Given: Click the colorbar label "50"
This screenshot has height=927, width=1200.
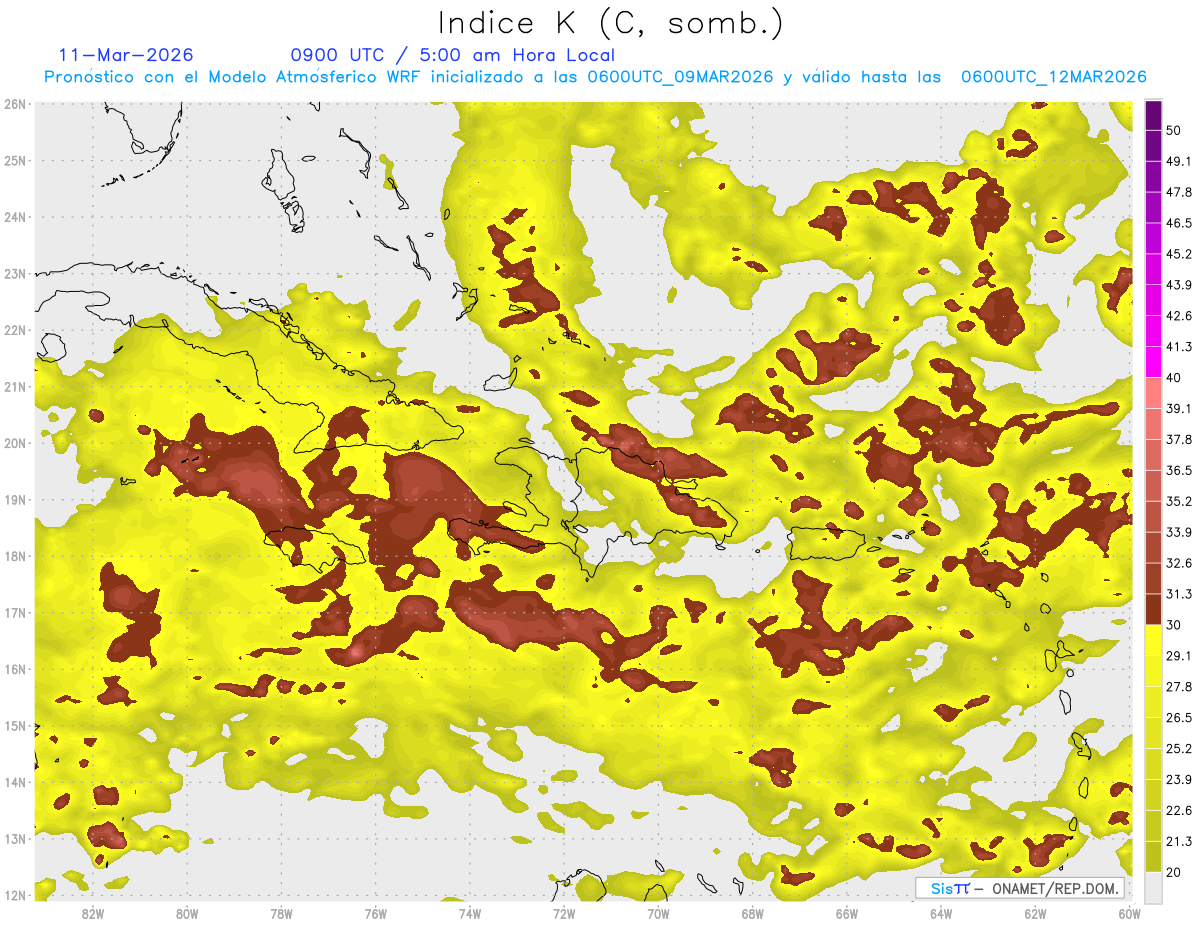Looking at the screenshot, I should [1174, 130].
